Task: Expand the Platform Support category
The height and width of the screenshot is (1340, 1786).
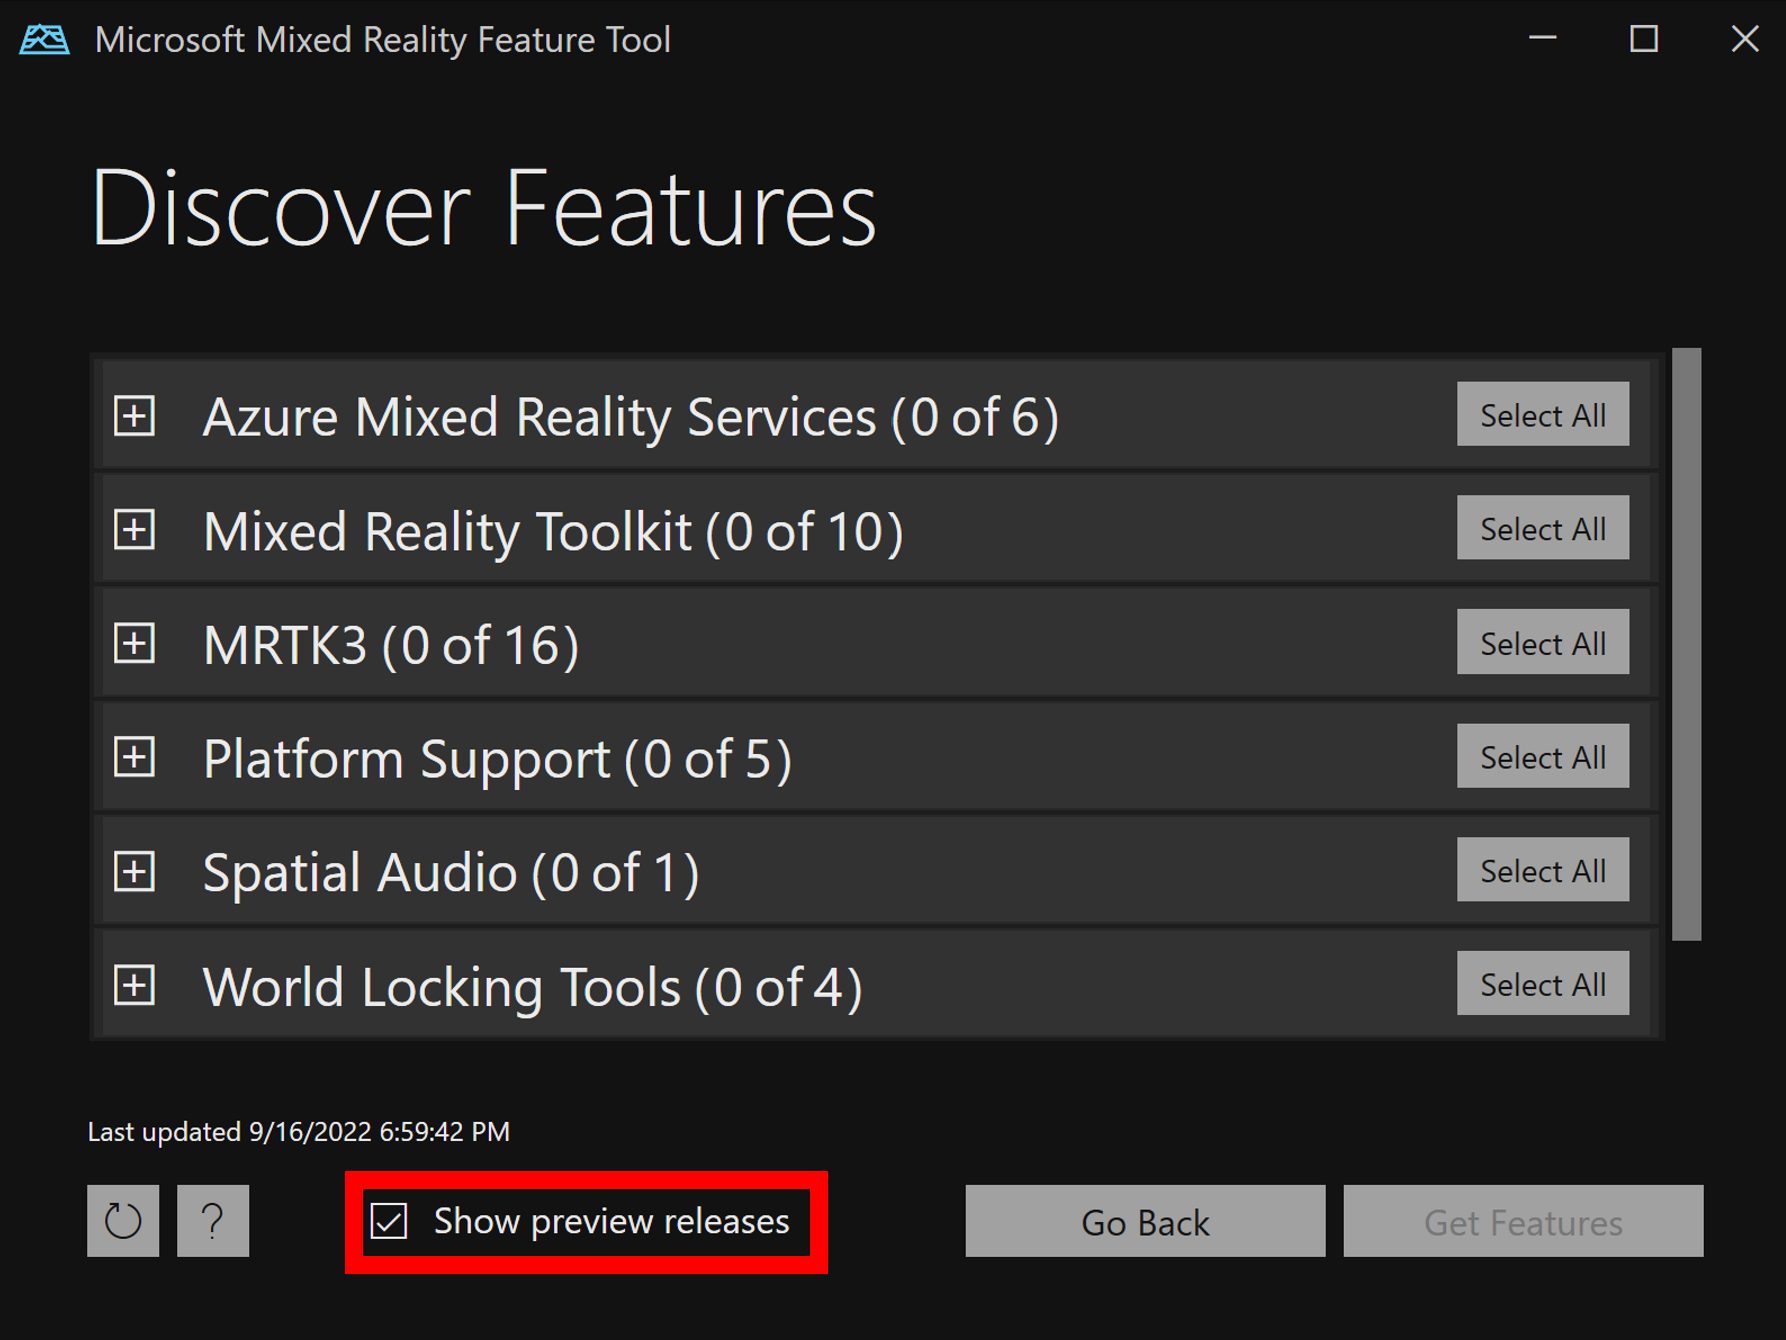Action: (134, 757)
